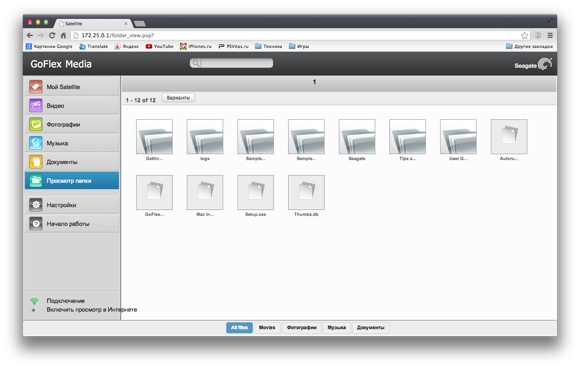Open the Варианты options dropdown

pos(178,98)
